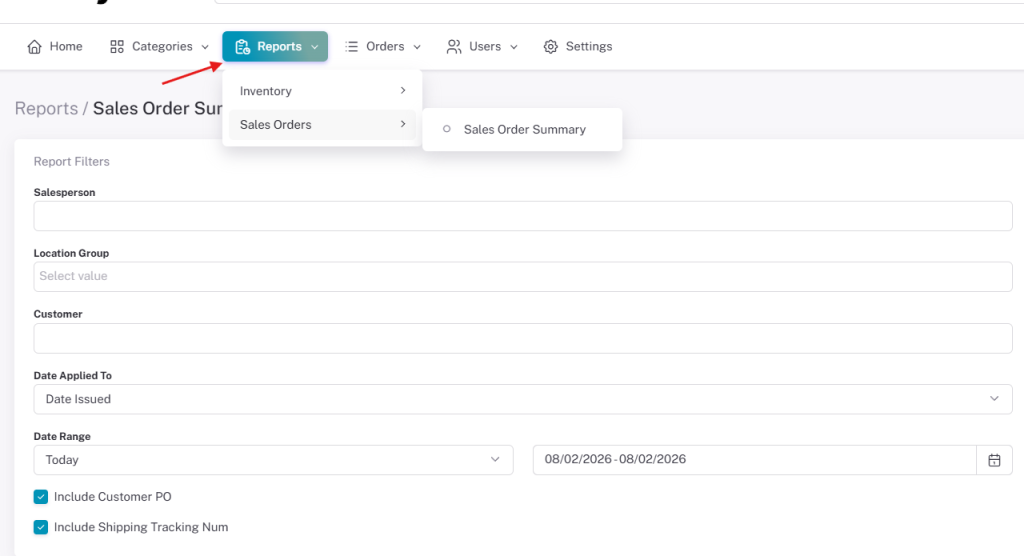The height and width of the screenshot is (556, 1024).
Task: Go to the Home menu item
Action: (x=55, y=46)
